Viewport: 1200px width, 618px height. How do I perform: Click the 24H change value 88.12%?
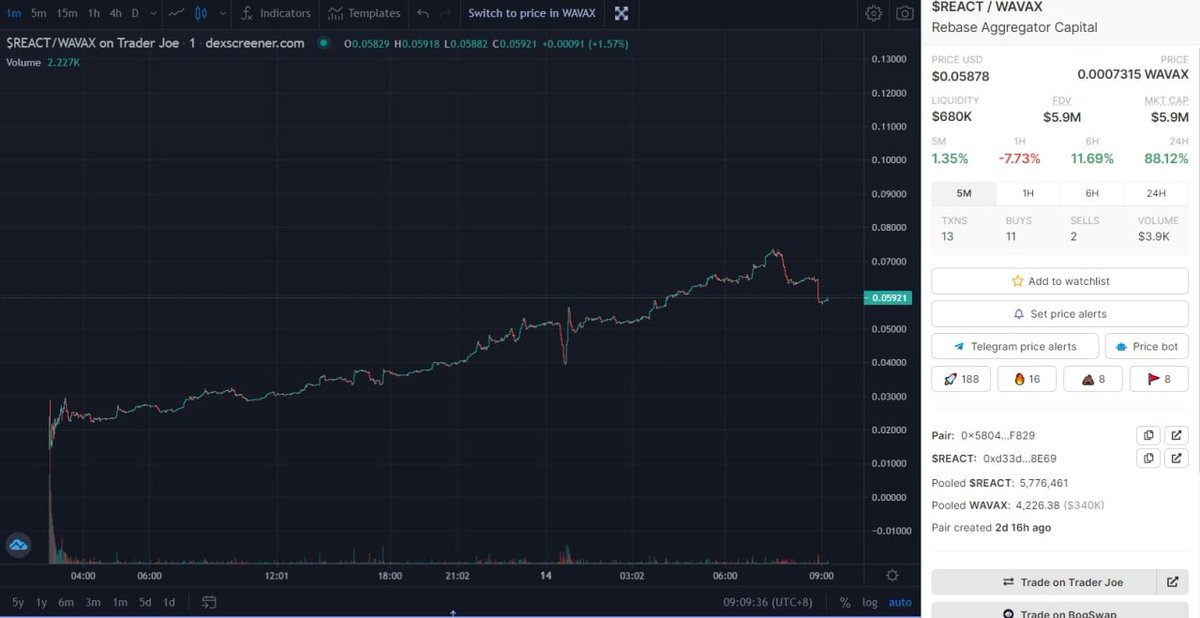pos(1165,158)
